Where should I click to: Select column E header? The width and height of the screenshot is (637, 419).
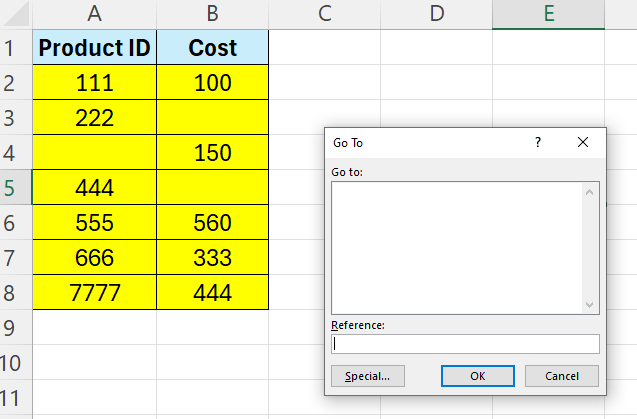pos(549,14)
